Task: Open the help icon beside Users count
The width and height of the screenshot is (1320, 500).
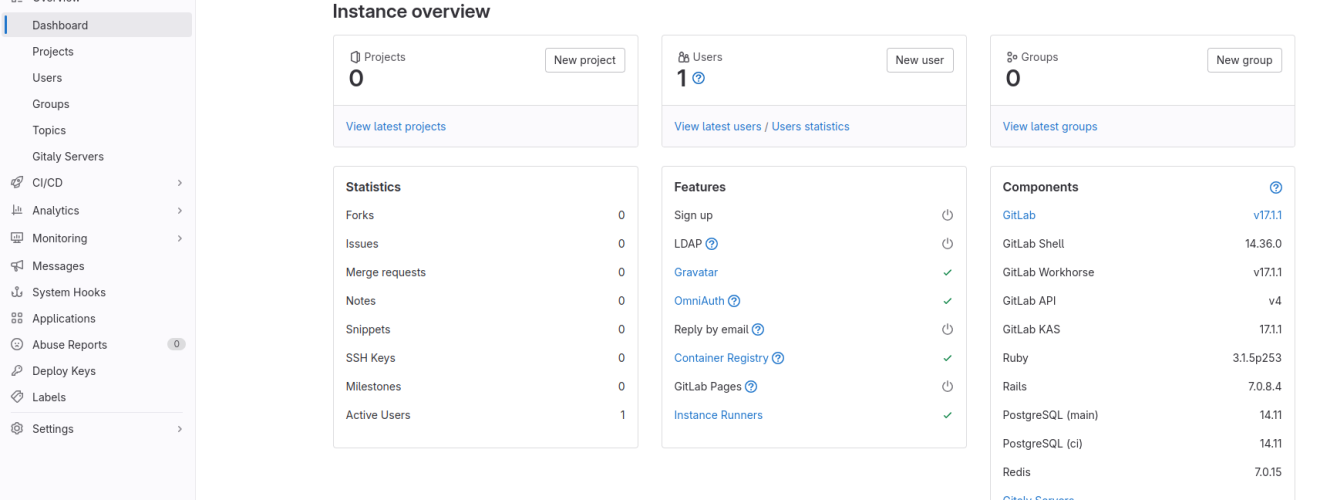Action: 699,78
